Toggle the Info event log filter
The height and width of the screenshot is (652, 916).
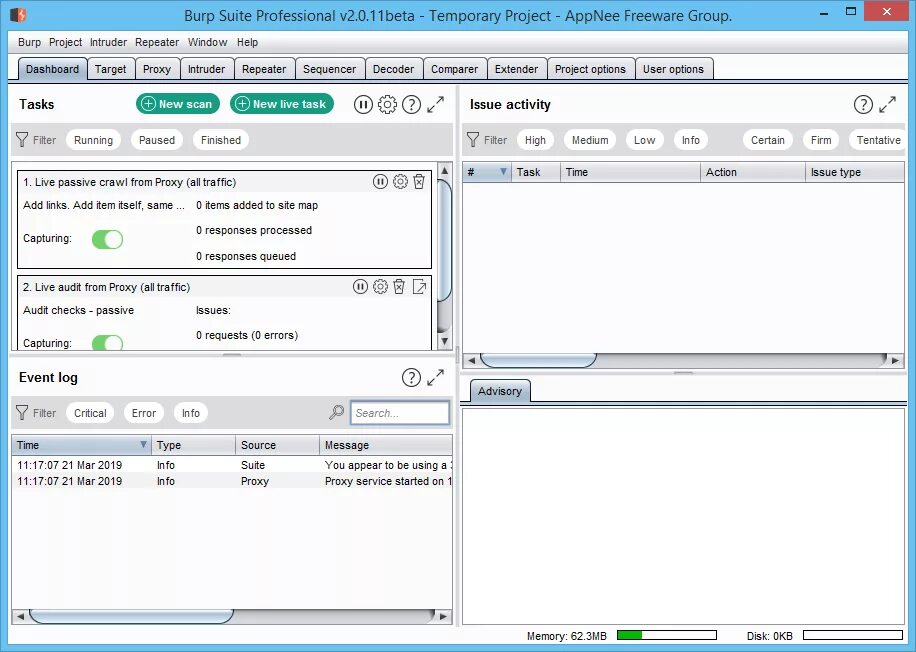coord(190,413)
